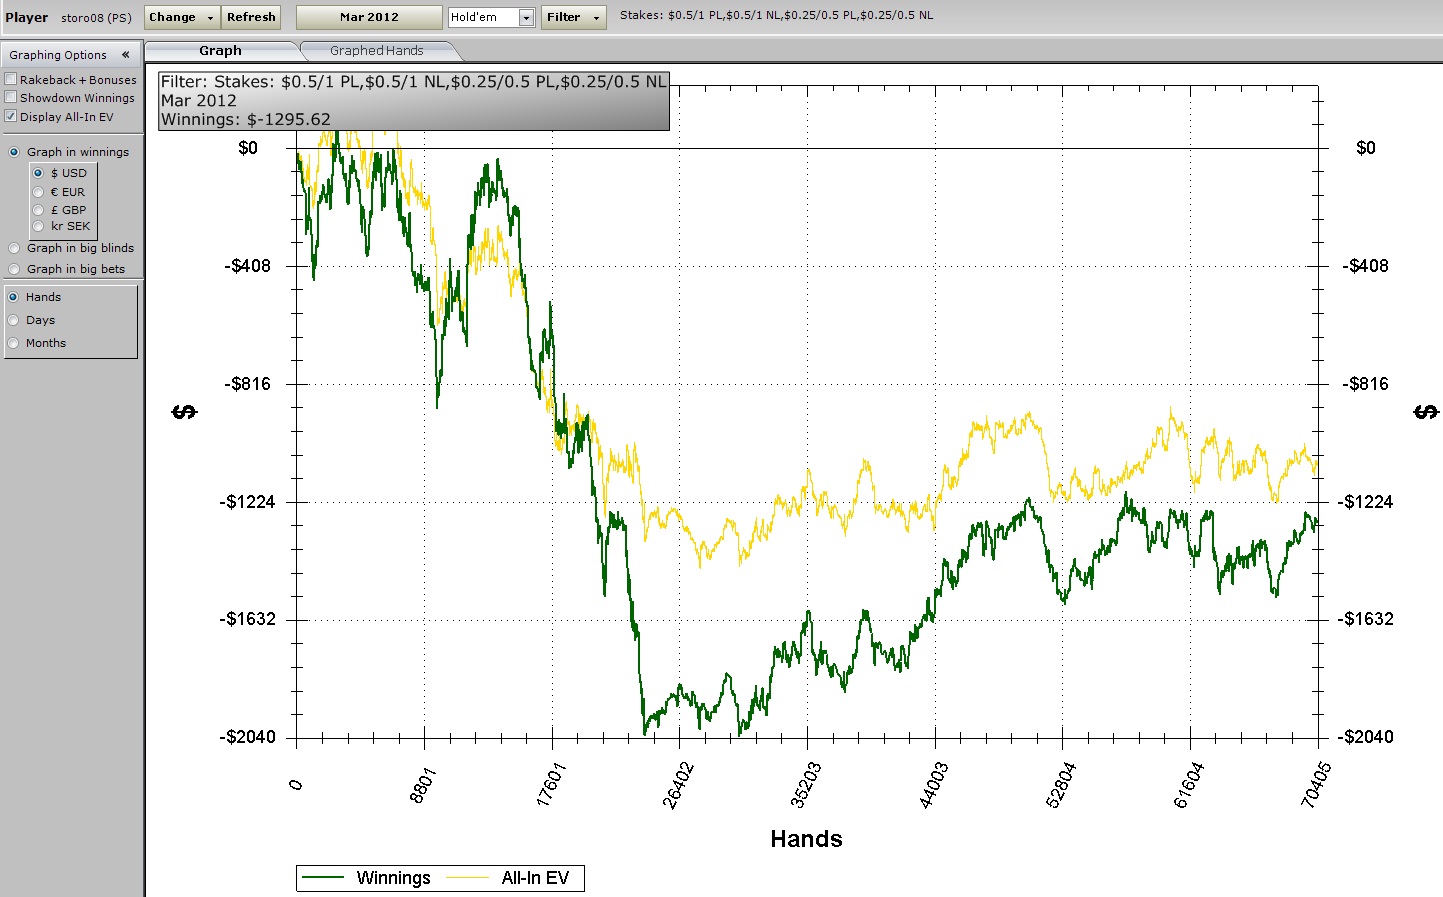Choose EUR currency radio button

tap(38, 192)
